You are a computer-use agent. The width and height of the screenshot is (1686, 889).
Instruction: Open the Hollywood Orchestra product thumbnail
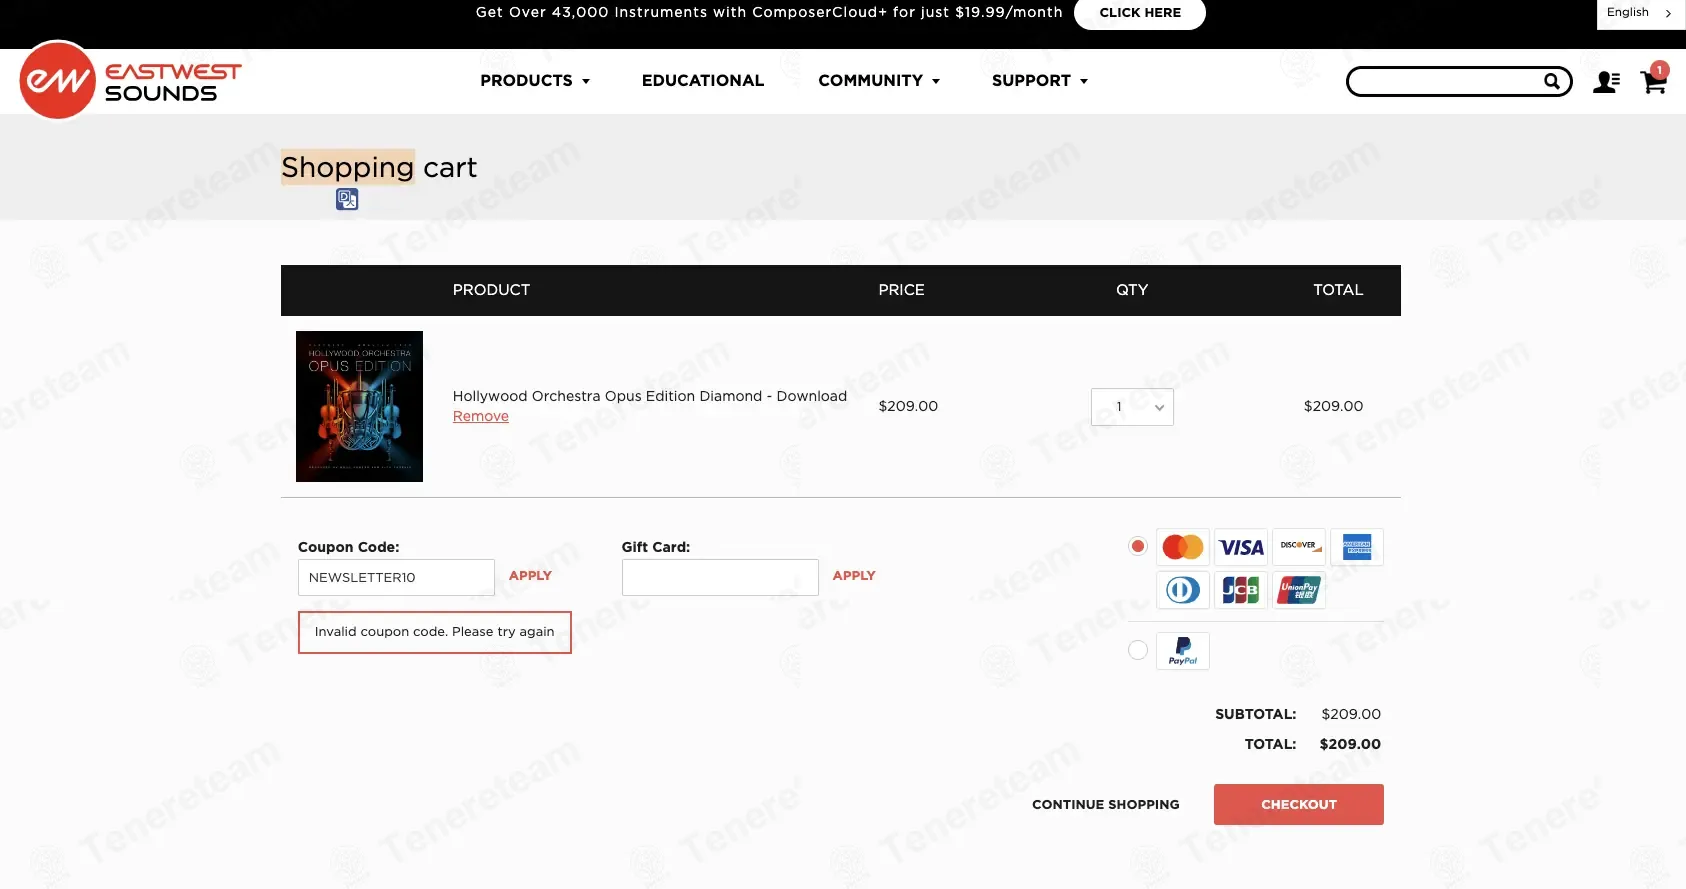[x=359, y=407]
